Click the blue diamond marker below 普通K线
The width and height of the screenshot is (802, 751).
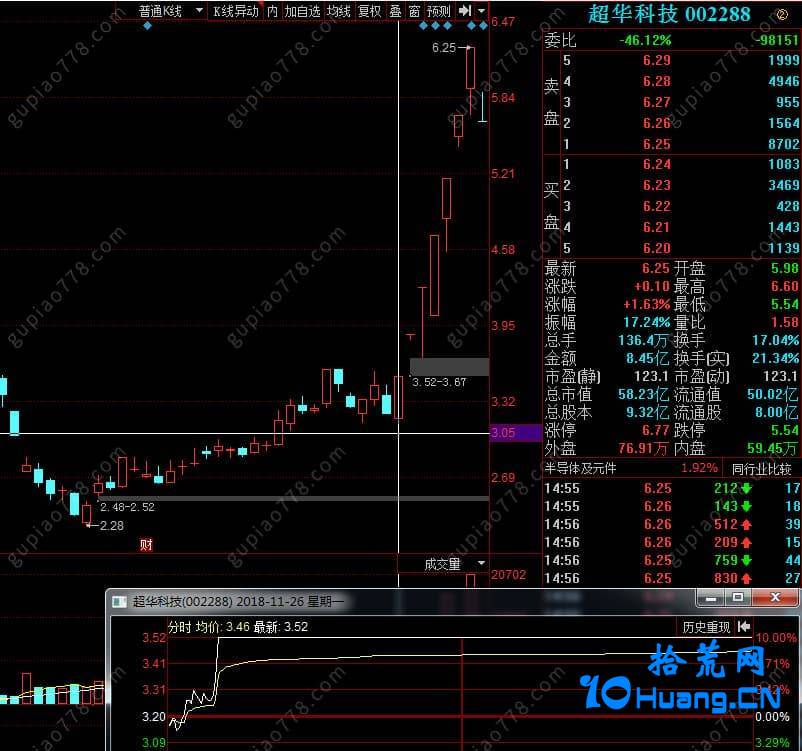point(147,26)
